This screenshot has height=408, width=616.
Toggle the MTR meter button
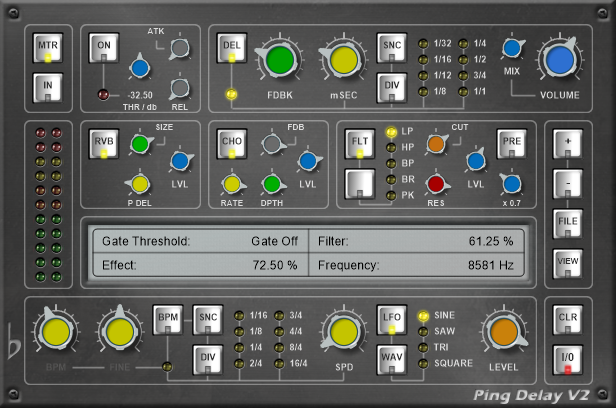pyautogui.click(x=48, y=49)
